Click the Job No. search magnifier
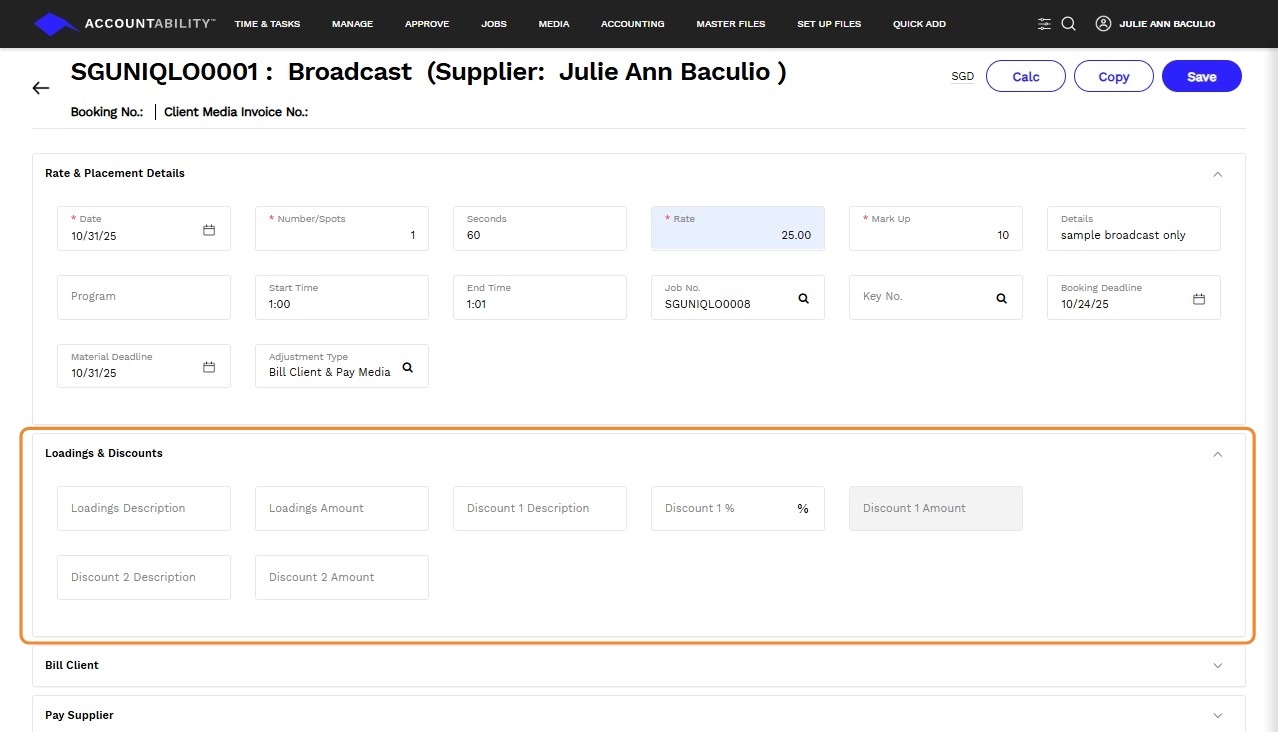 coord(803,298)
